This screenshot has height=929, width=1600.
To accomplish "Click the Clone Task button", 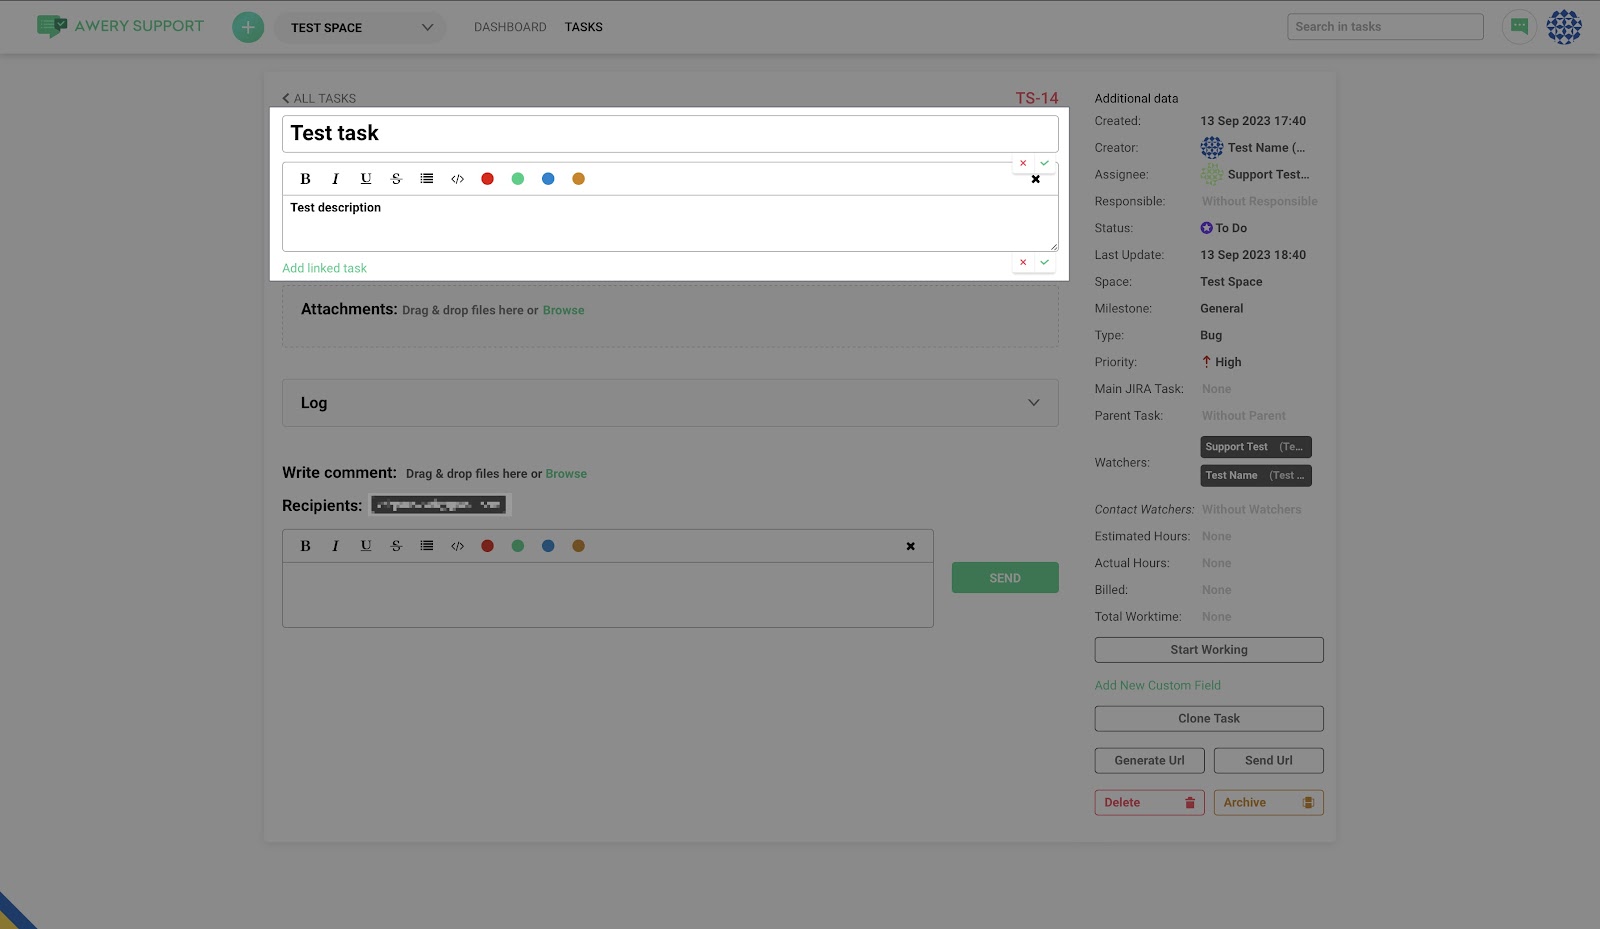I will click(1208, 718).
